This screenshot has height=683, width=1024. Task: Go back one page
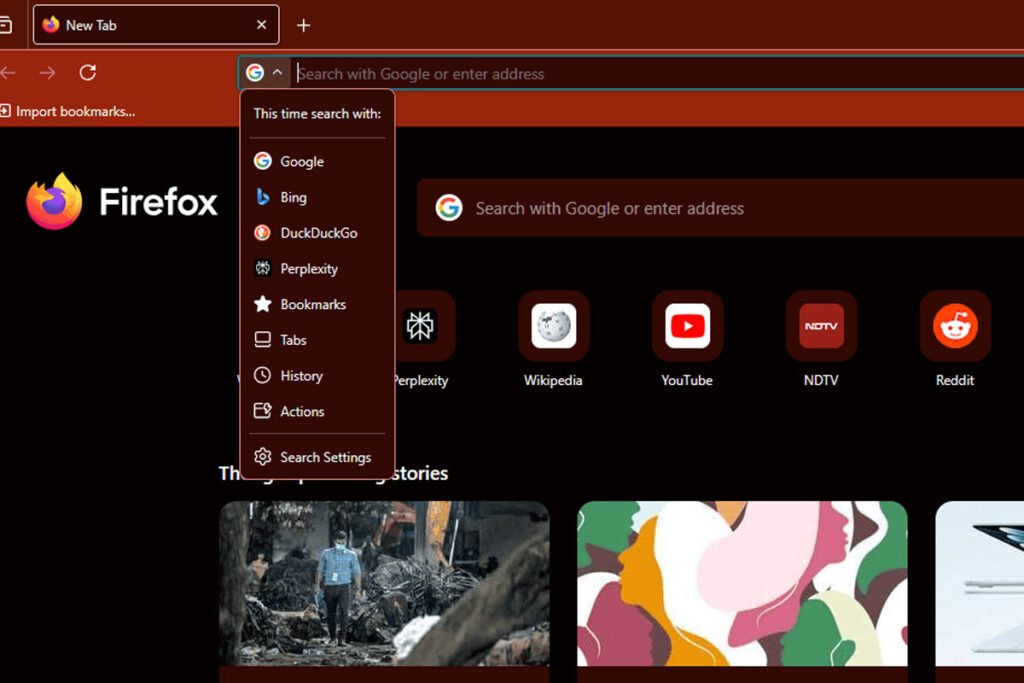point(7,72)
